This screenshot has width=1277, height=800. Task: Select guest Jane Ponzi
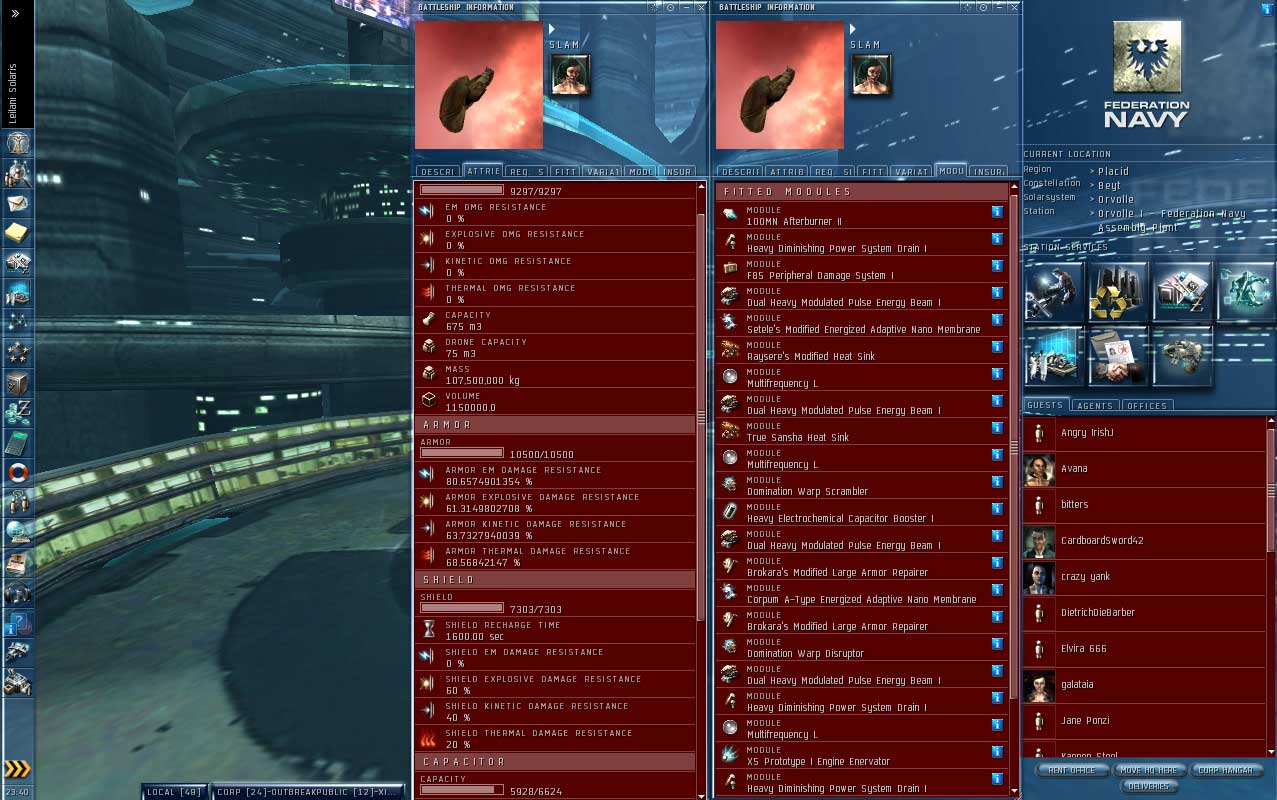(1145, 721)
